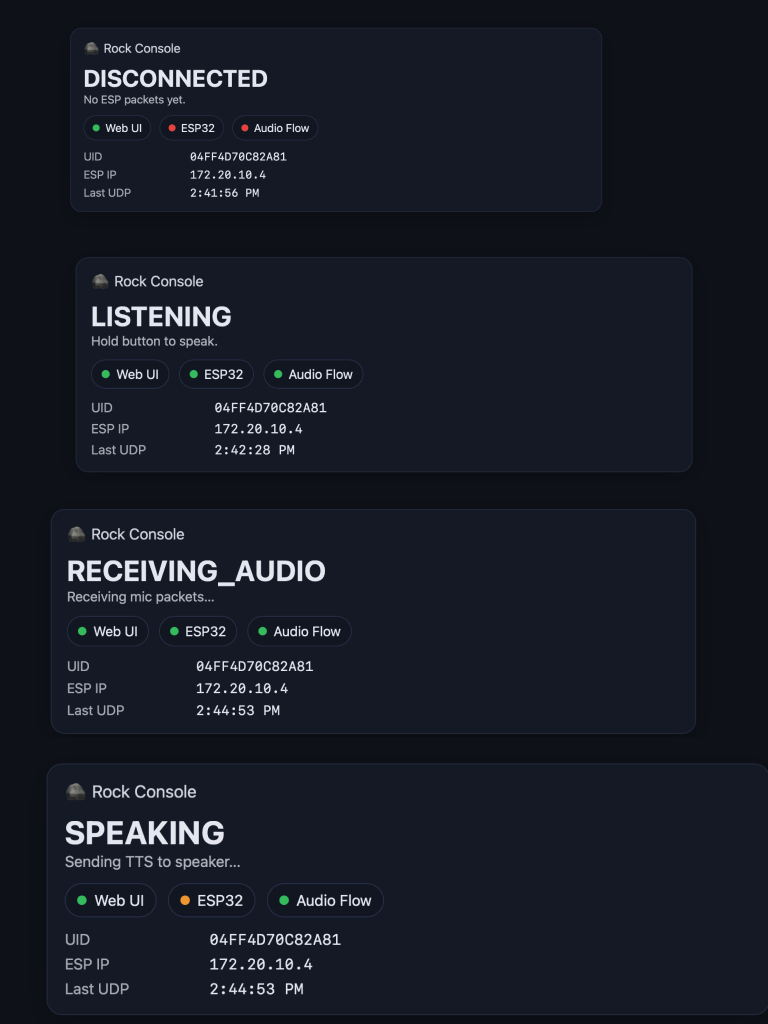Click the Web UI pill in the SPEAKING card
The height and width of the screenshot is (1024, 768).
[x=110, y=900]
